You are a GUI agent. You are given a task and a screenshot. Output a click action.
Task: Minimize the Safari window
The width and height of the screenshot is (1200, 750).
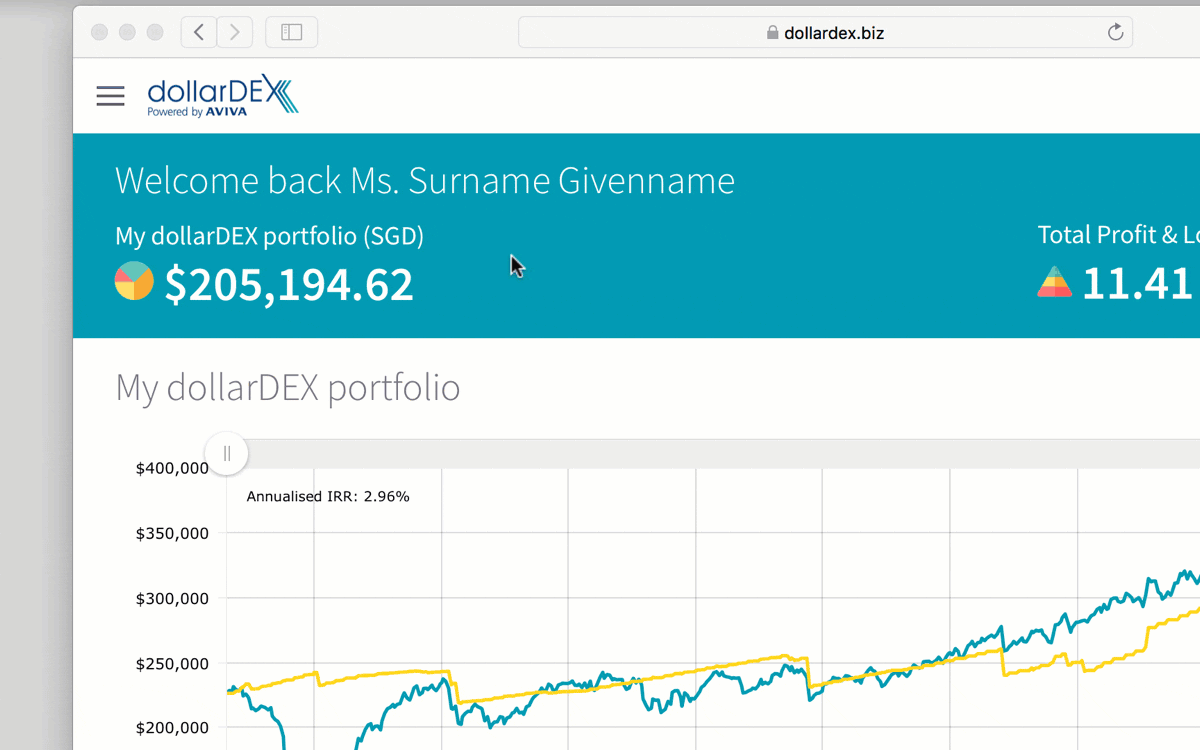point(127,33)
